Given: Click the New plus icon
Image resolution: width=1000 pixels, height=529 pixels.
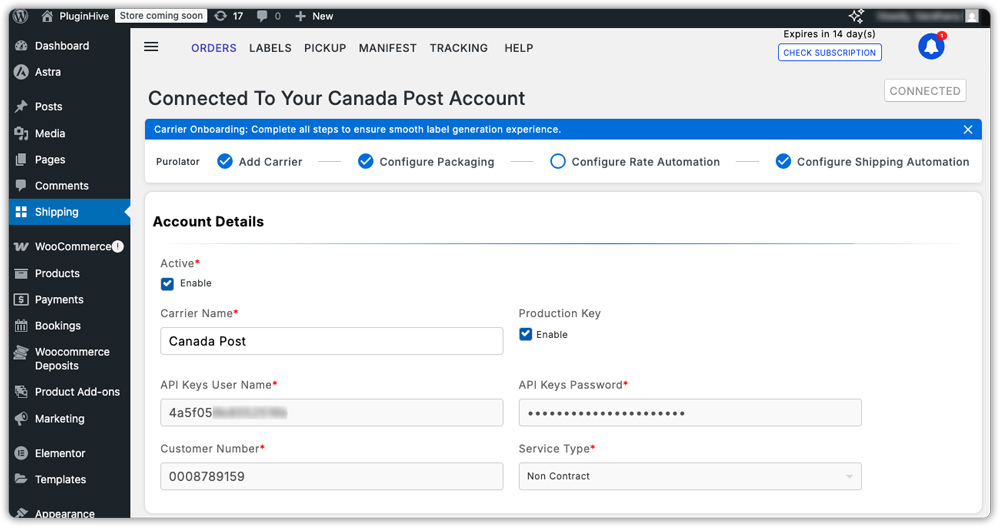Looking at the screenshot, I should pos(300,16).
